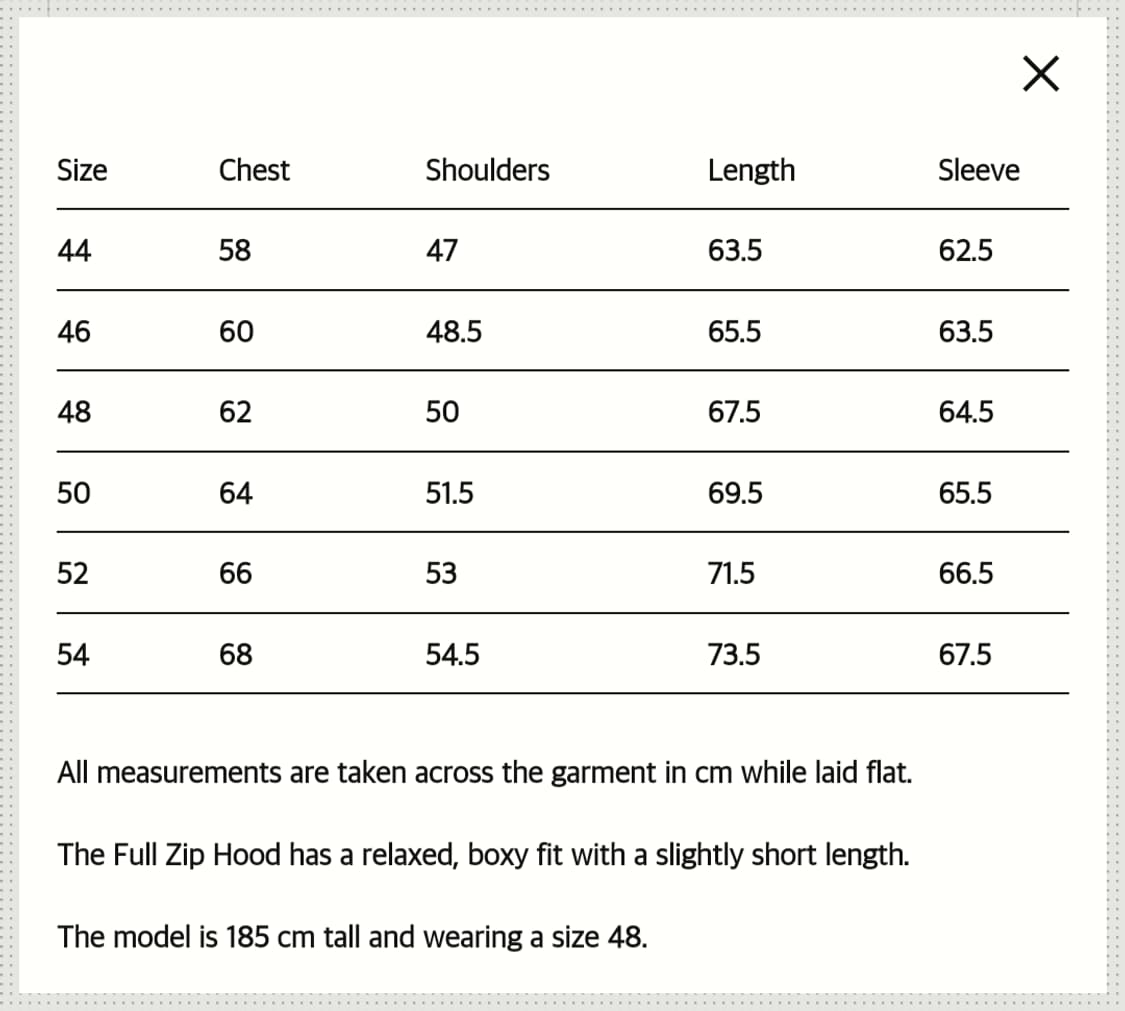Select size 52 in the table

73,574
